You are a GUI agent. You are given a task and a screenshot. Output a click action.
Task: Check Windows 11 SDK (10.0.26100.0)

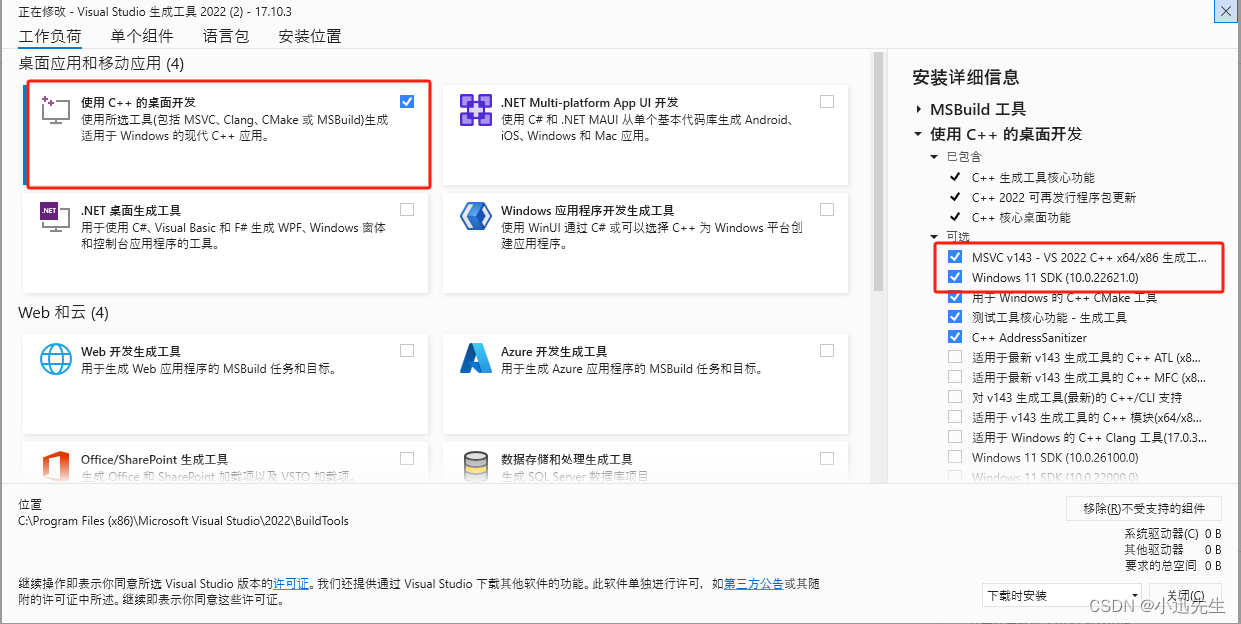(x=956, y=457)
